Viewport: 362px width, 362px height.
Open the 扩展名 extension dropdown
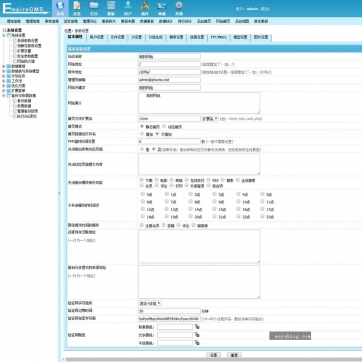(210, 118)
